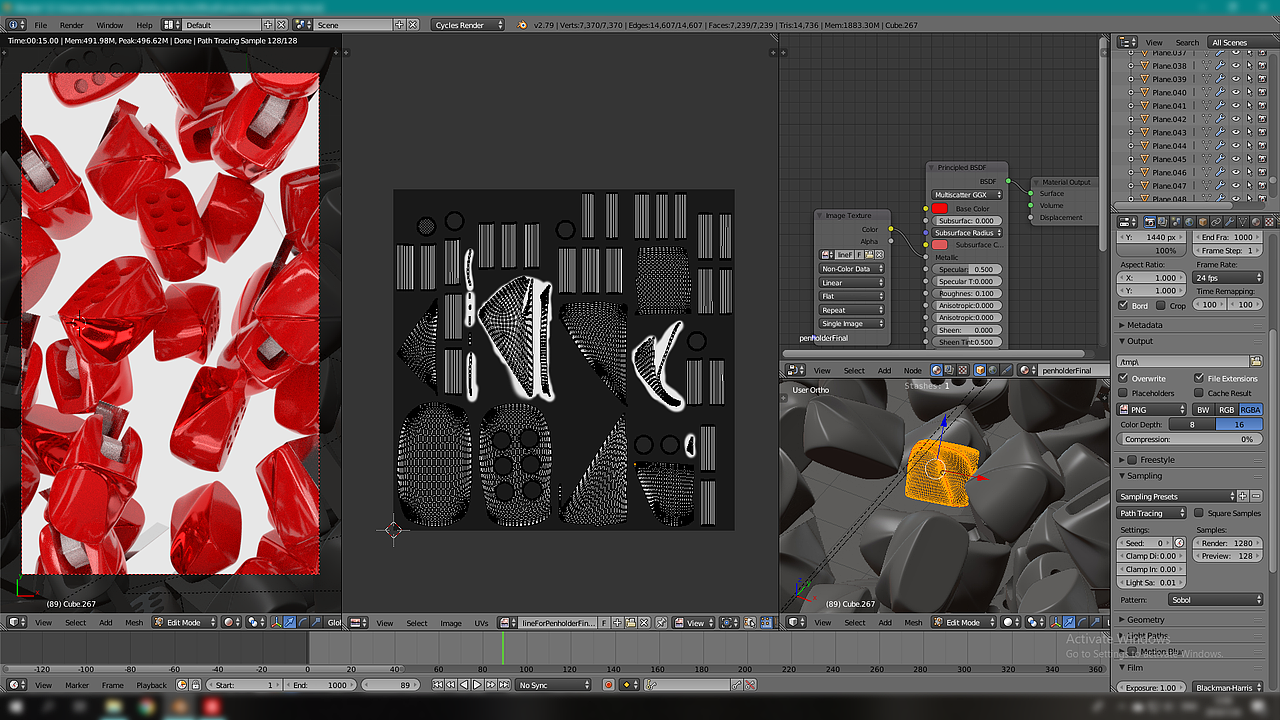This screenshot has width=1280, height=720.
Task: Open the UVs menu in image editor
Action: [x=482, y=623]
